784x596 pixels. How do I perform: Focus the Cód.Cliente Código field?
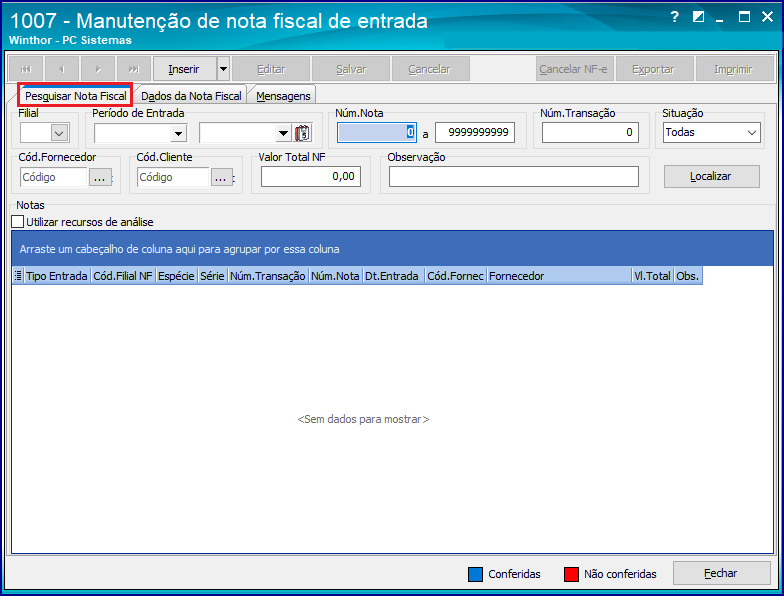pyautogui.click(x=173, y=177)
